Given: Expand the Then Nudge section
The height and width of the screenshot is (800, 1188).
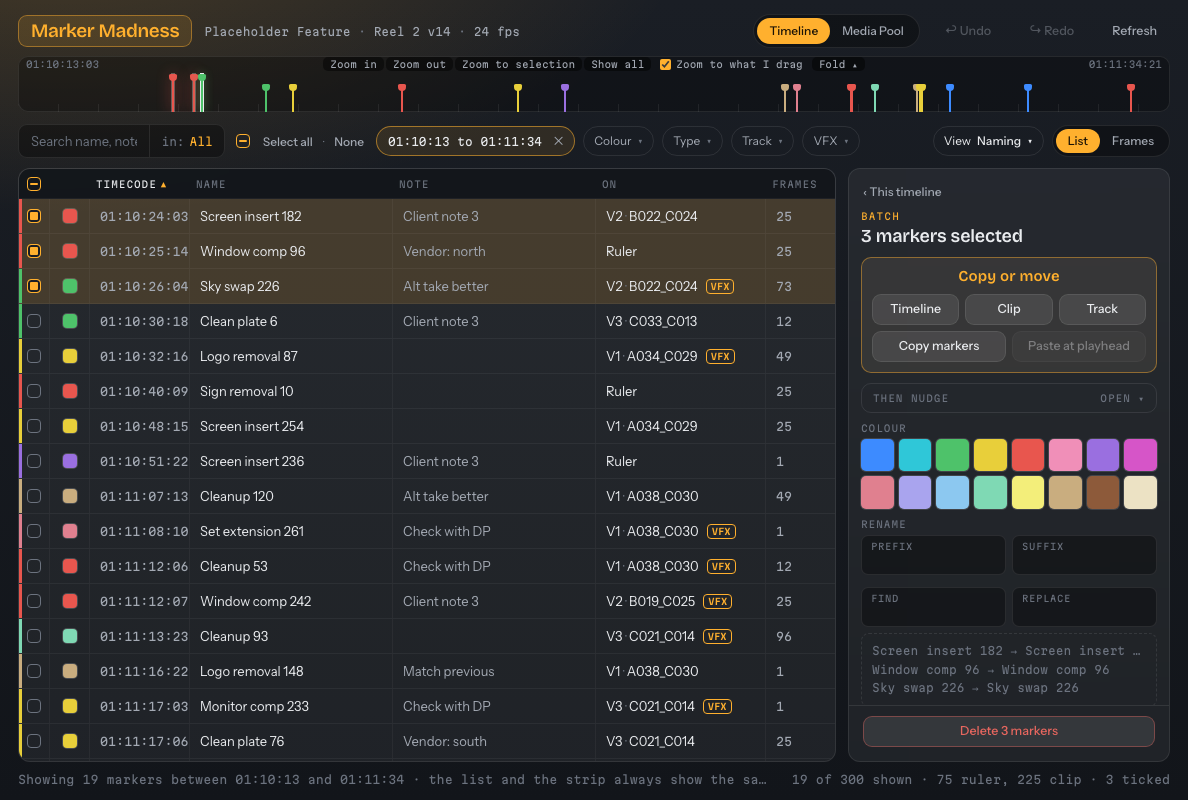Looking at the screenshot, I should point(1008,398).
